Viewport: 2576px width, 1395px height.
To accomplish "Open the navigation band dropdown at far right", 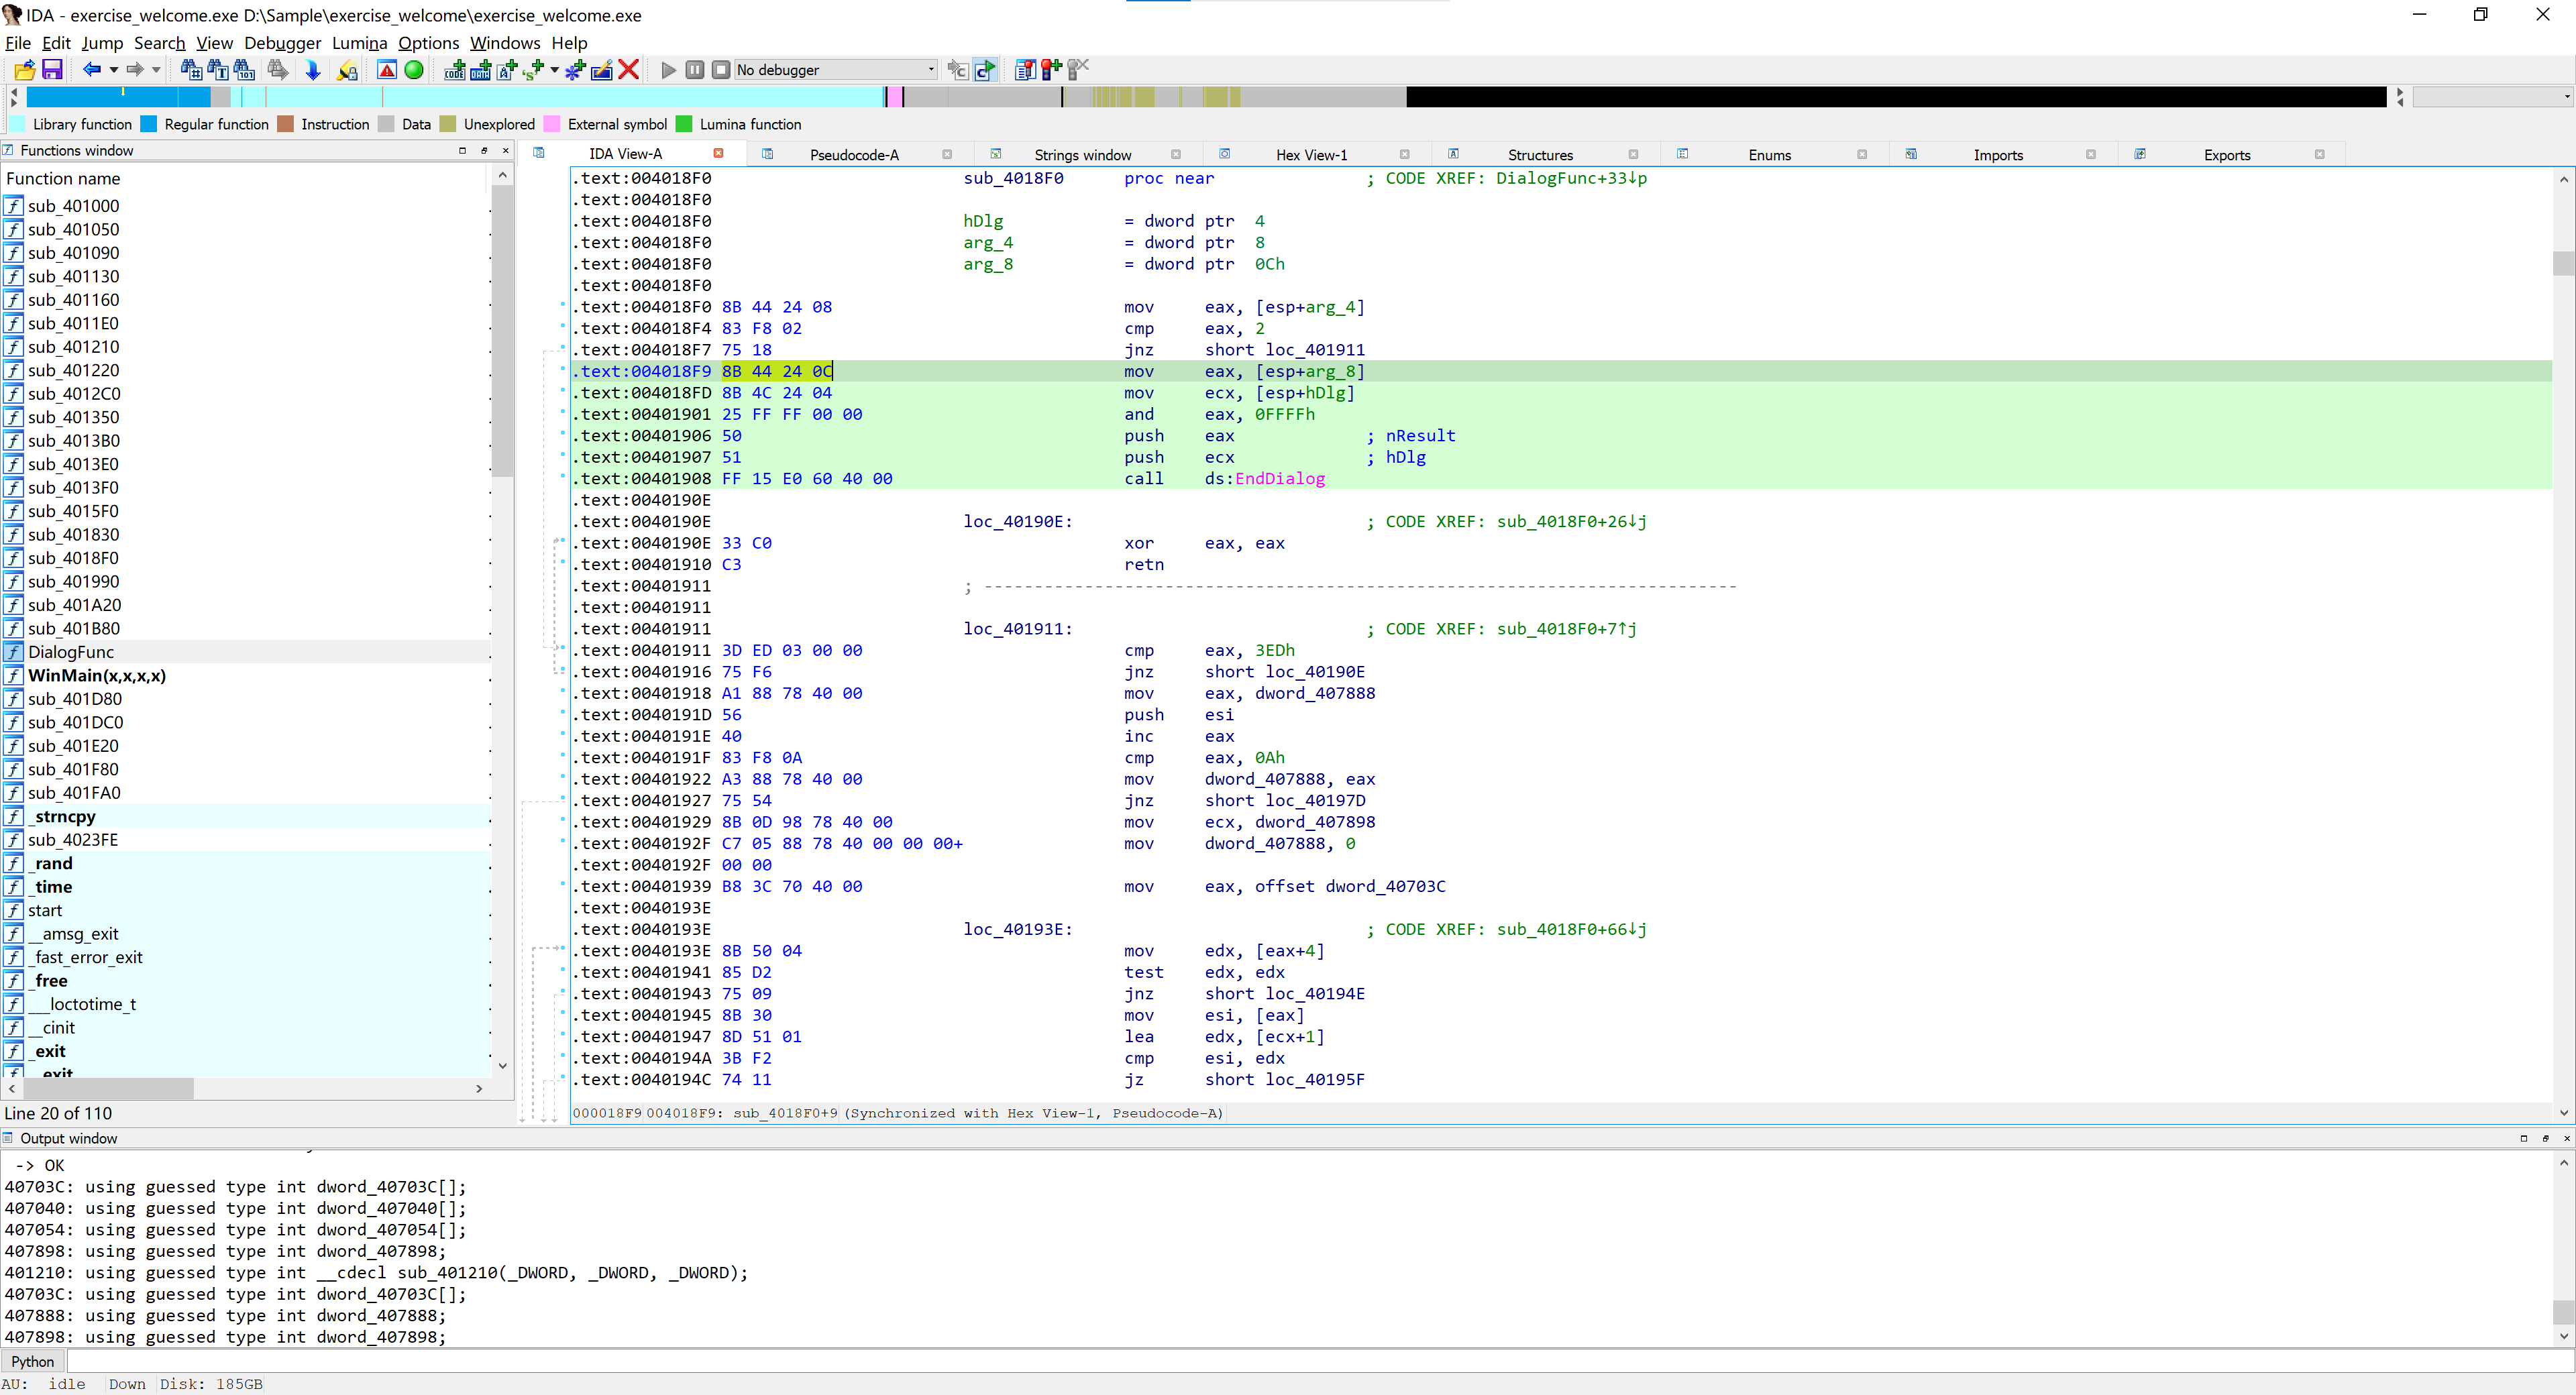I will click(x=2494, y=97).
